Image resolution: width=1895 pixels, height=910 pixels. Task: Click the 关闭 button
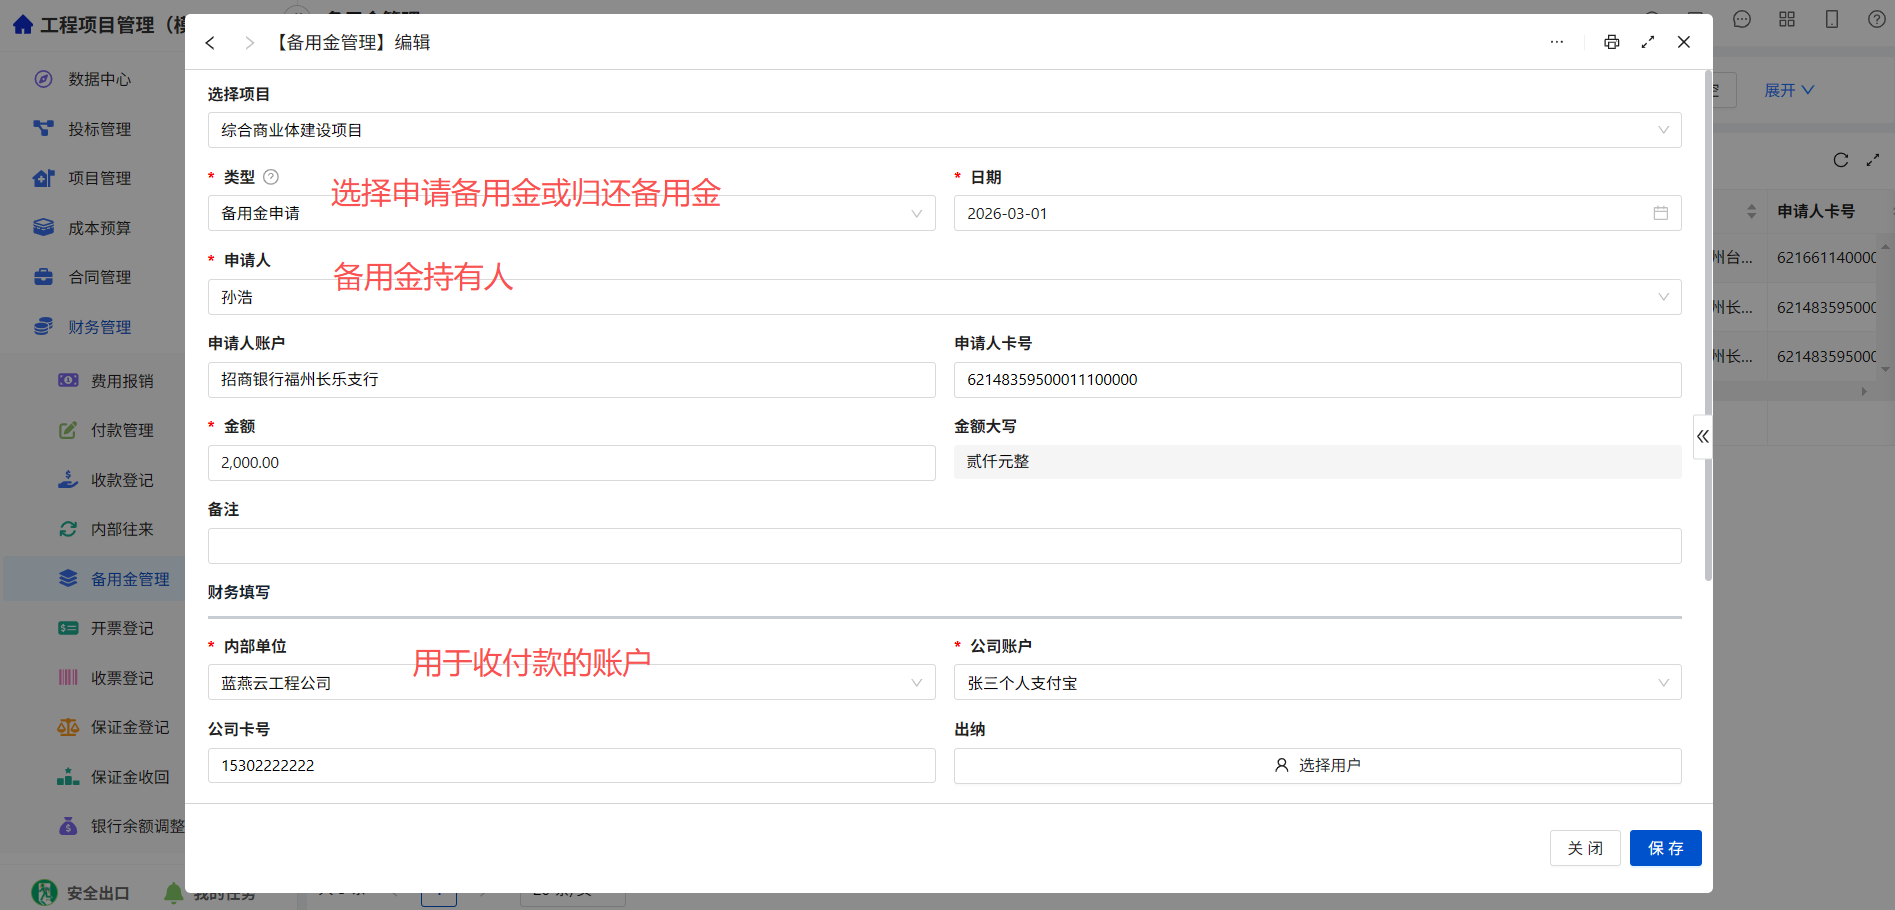tap(1585, 848)
